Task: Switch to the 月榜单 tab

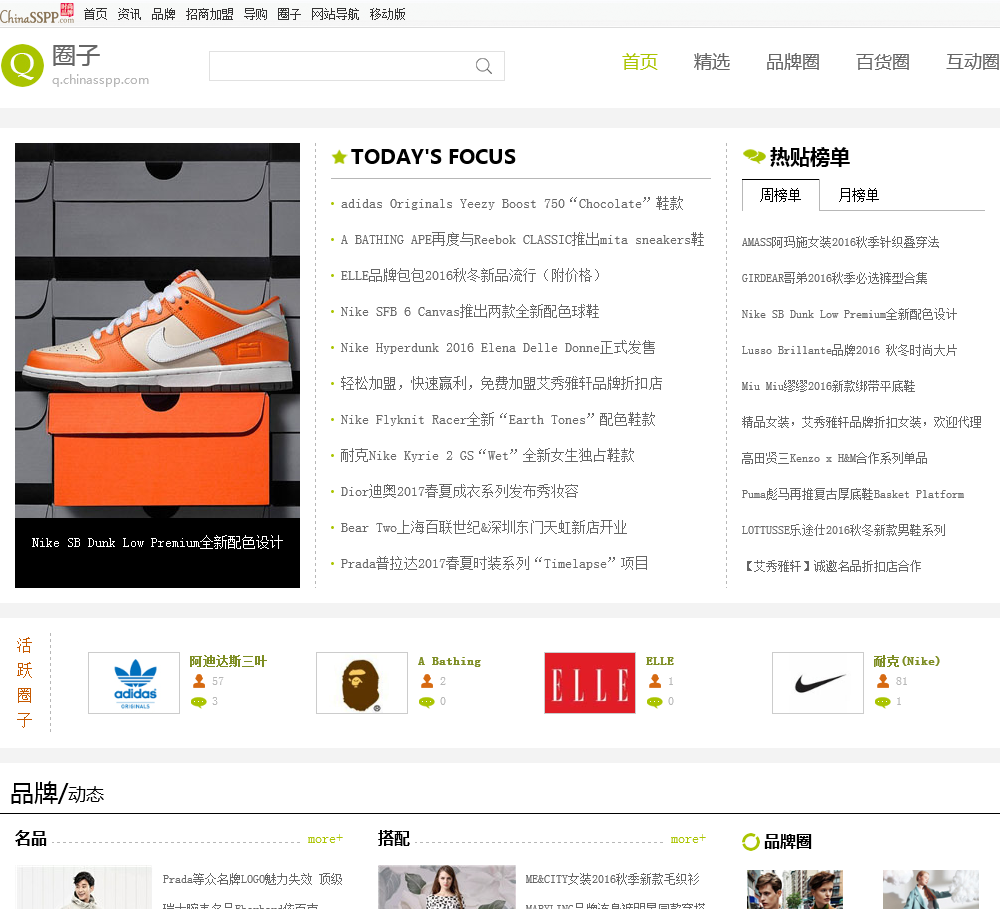Action: pyautogui.click(x=858, y=195)
